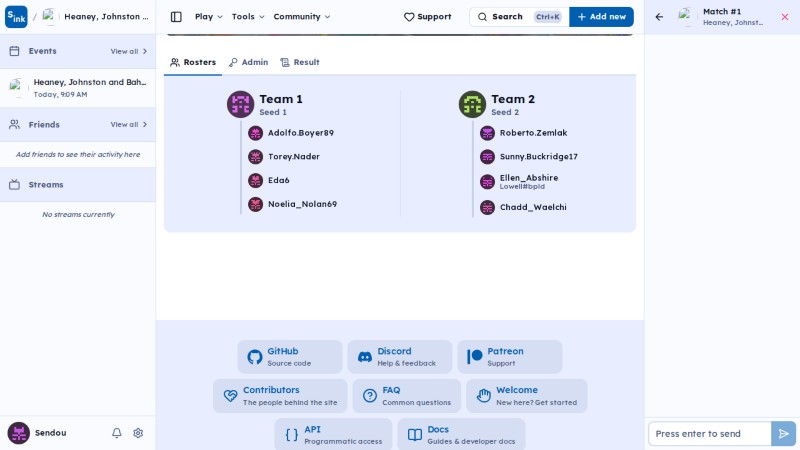Click the Add new button
The width and height of the screenshot is (800, 450).
tap(602, 17)
